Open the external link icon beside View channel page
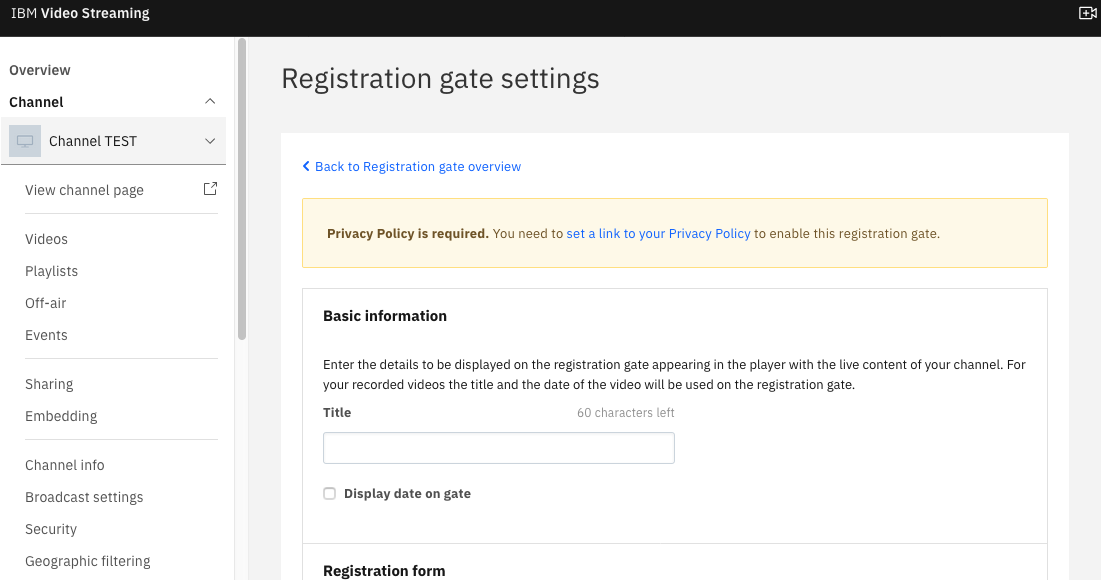Viewport: 1101px width, 580px height. click(x=210, y=189)
